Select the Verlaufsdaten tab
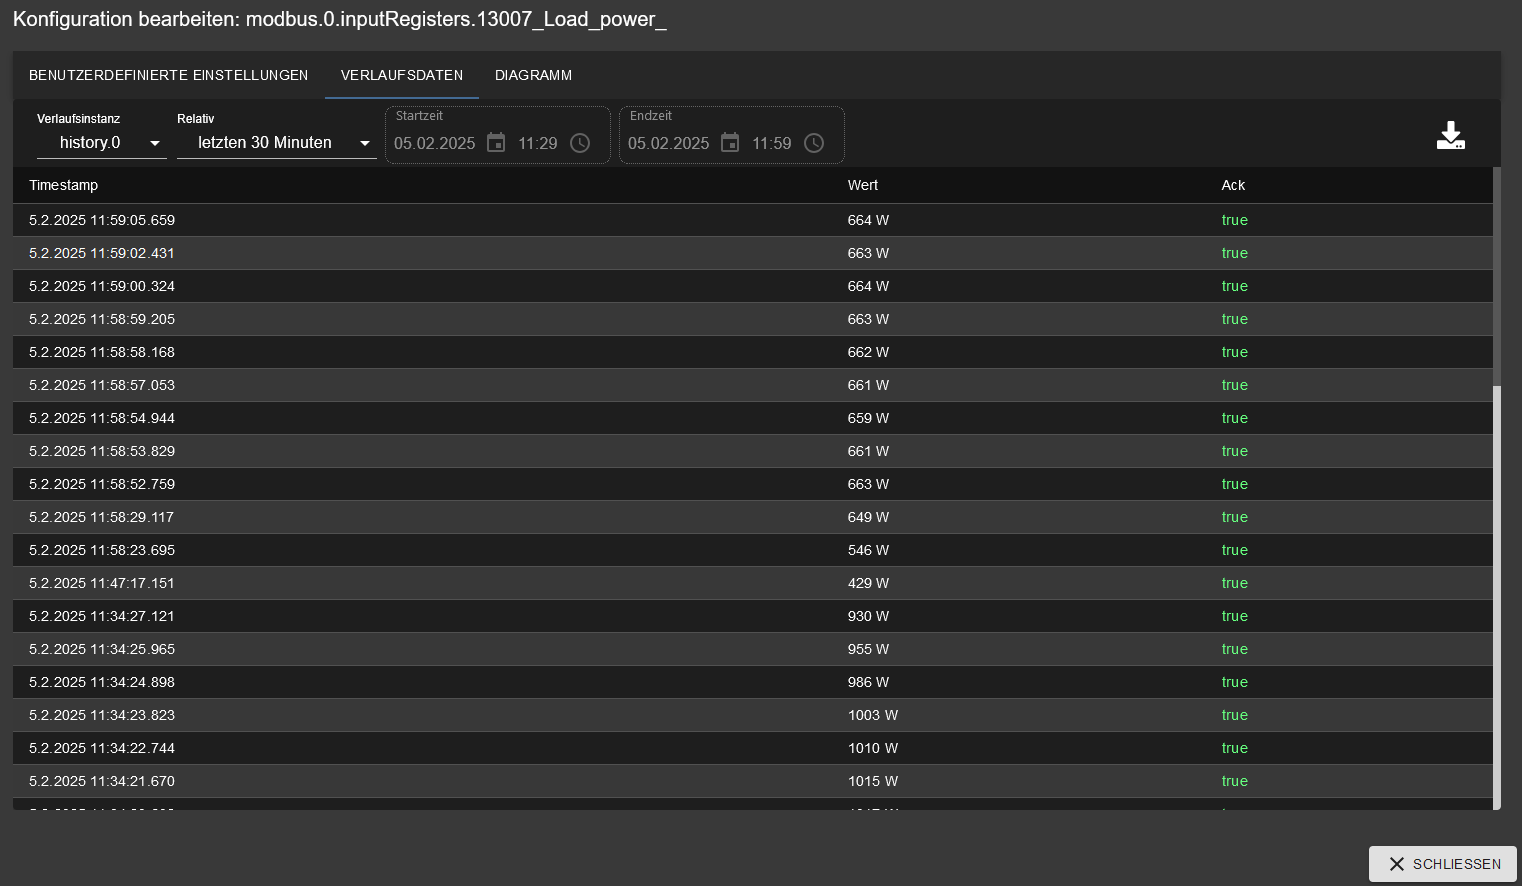This screenshot has width=1522, height=886. [x=402, y=75]
